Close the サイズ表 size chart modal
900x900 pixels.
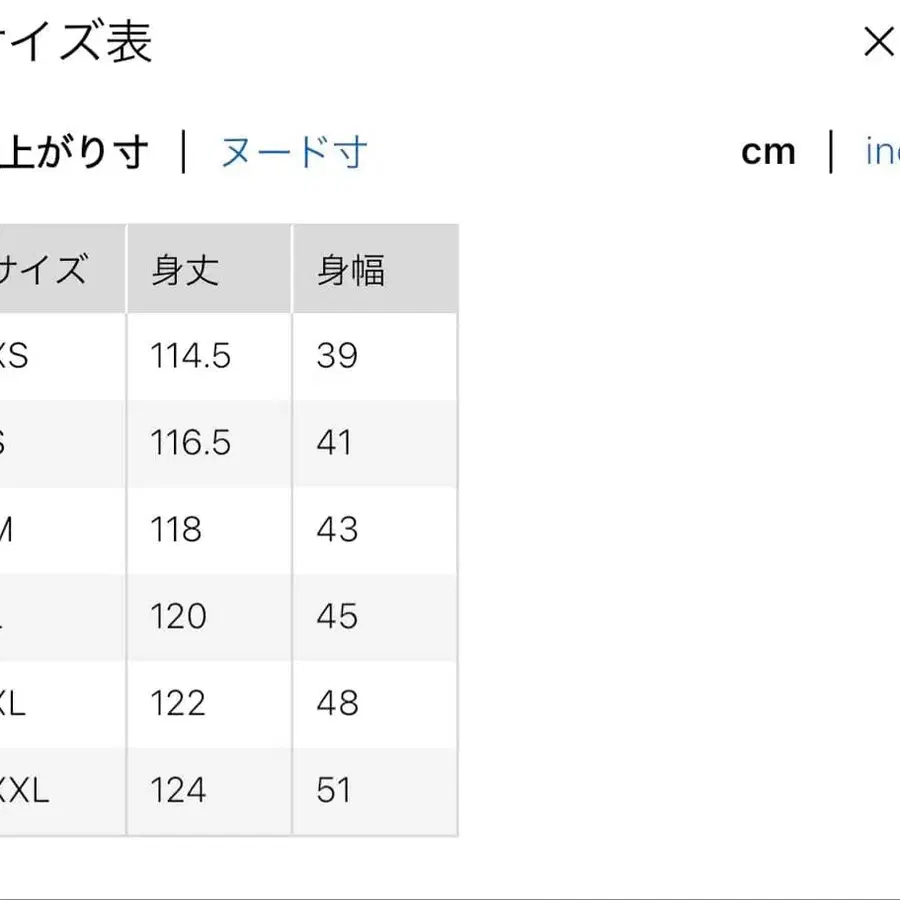pos(879,42)
